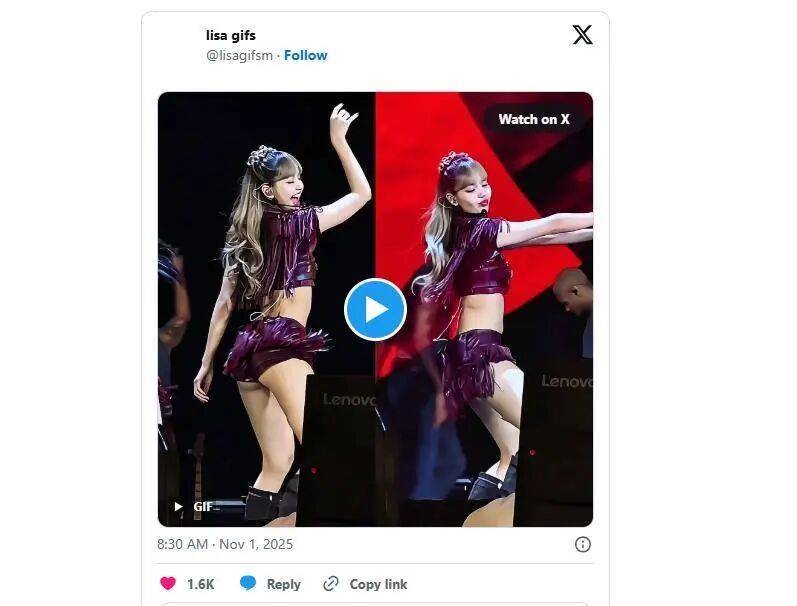This screenshot has width=797, height=606.
Task: Click the @lisagifsm handle
Action: coord(239,55)
